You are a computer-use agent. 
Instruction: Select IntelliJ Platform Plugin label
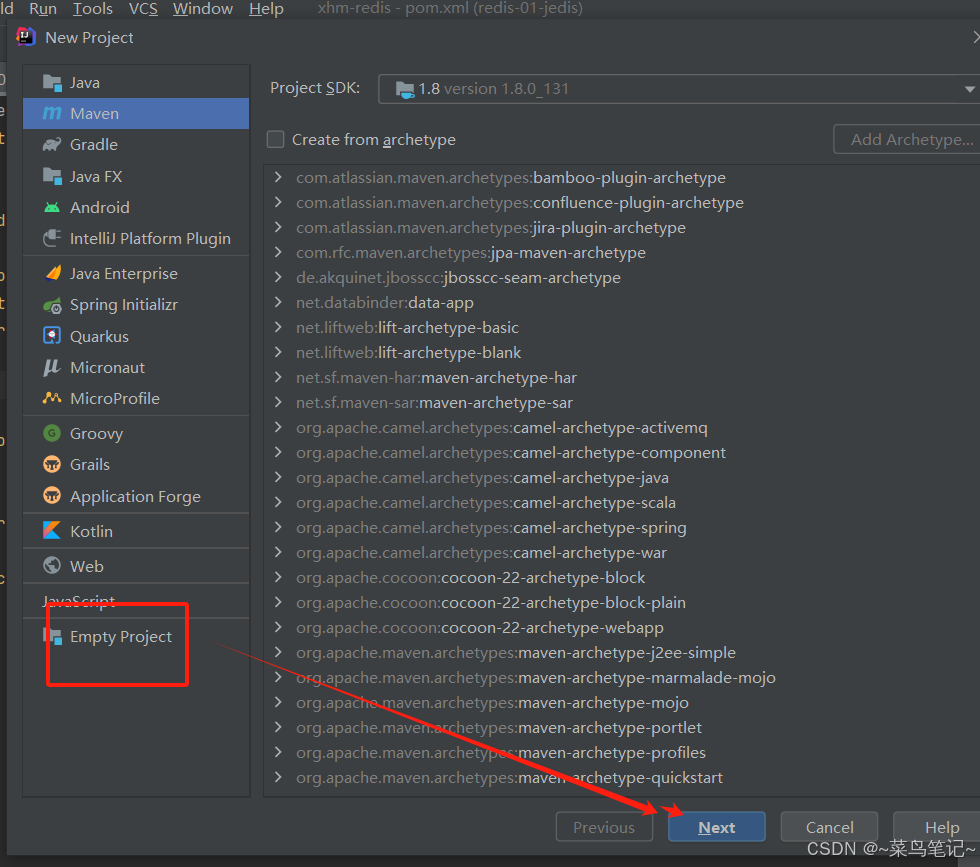point(150,238)
